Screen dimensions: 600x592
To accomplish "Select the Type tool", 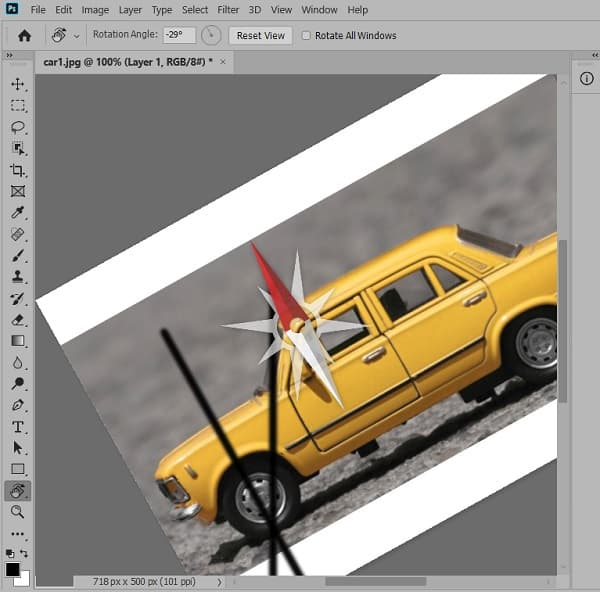I will [x=18, y=427].
